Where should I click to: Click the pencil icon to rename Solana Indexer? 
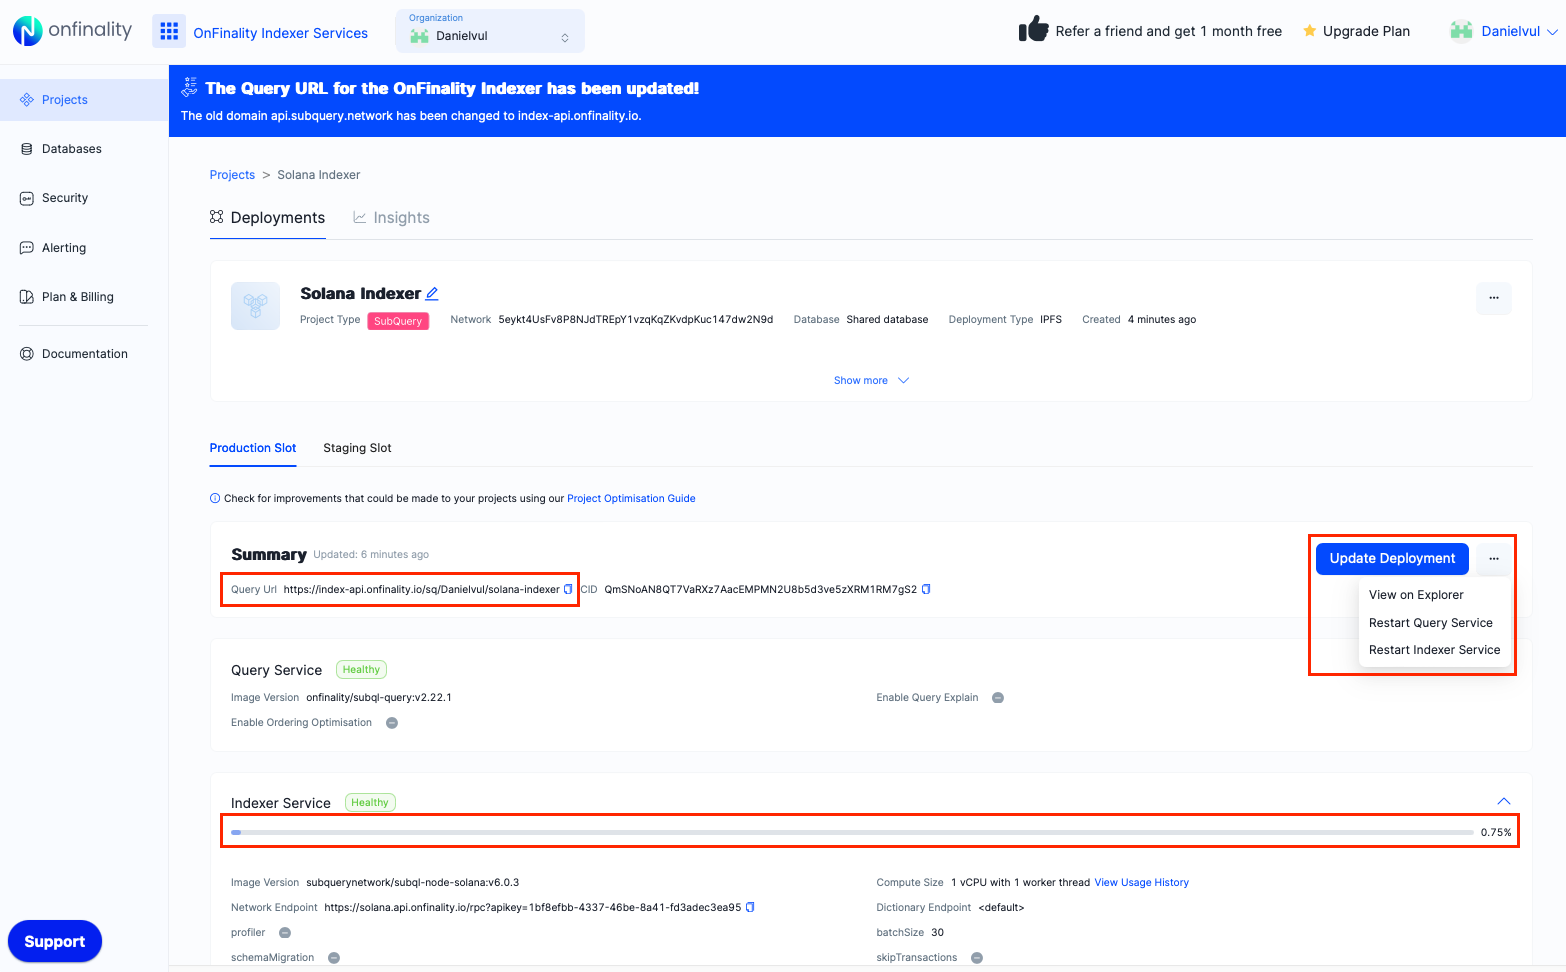432,292
